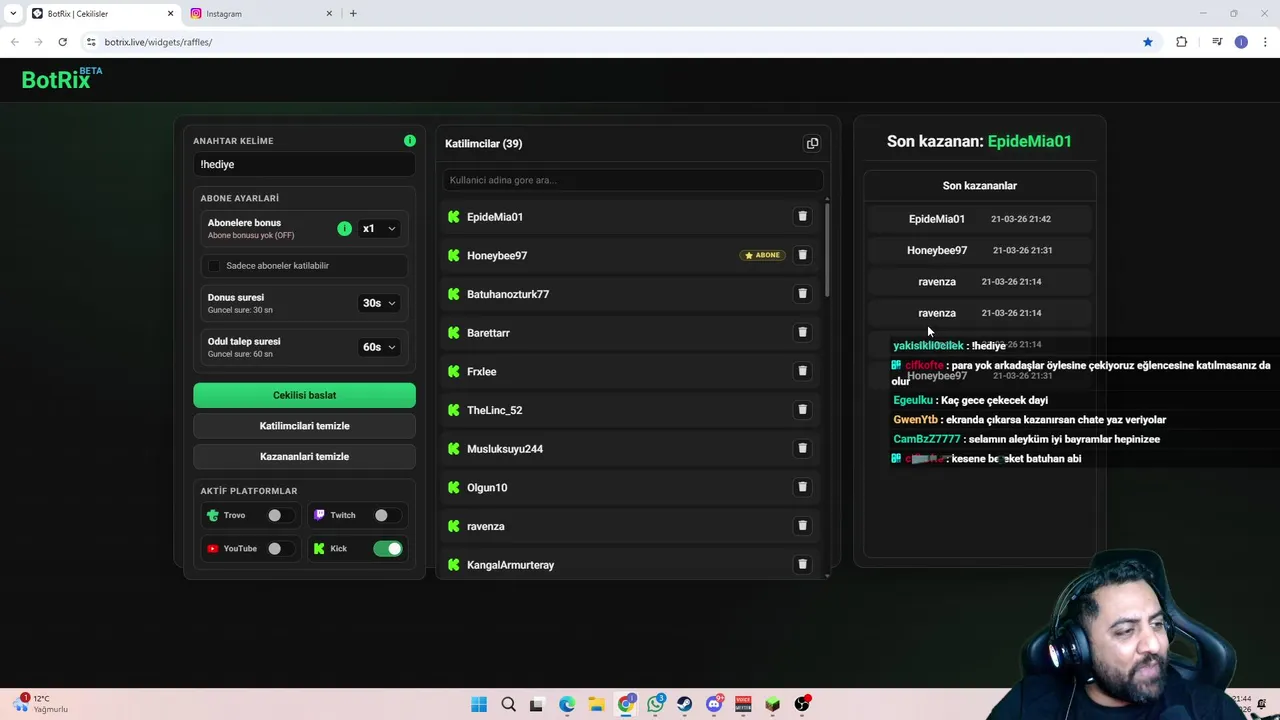Screen dimensions: 1280x720
Task: Click EpideMia01 21:42 winner entry
Action: point(980,219)
